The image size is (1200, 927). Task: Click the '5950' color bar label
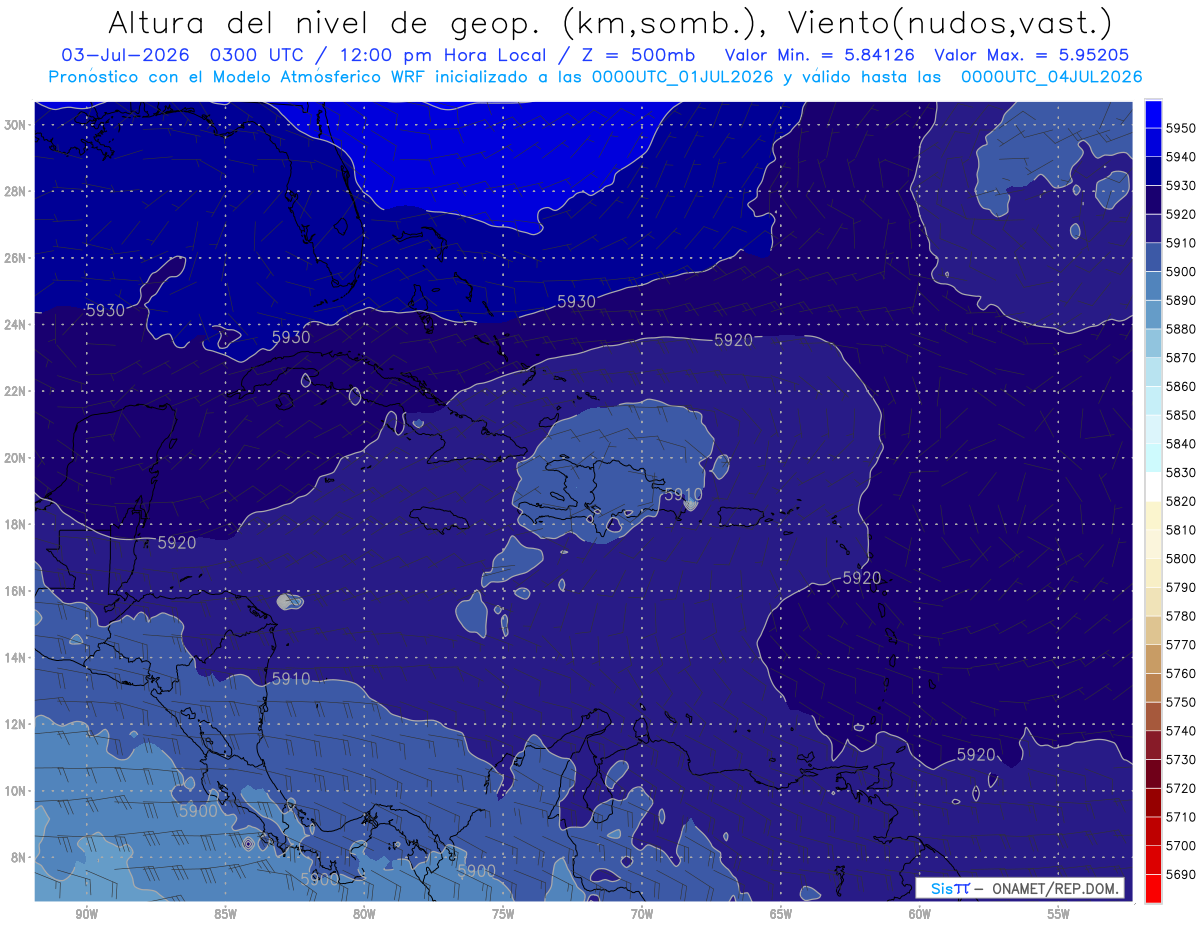click(x=1181, y=128)
